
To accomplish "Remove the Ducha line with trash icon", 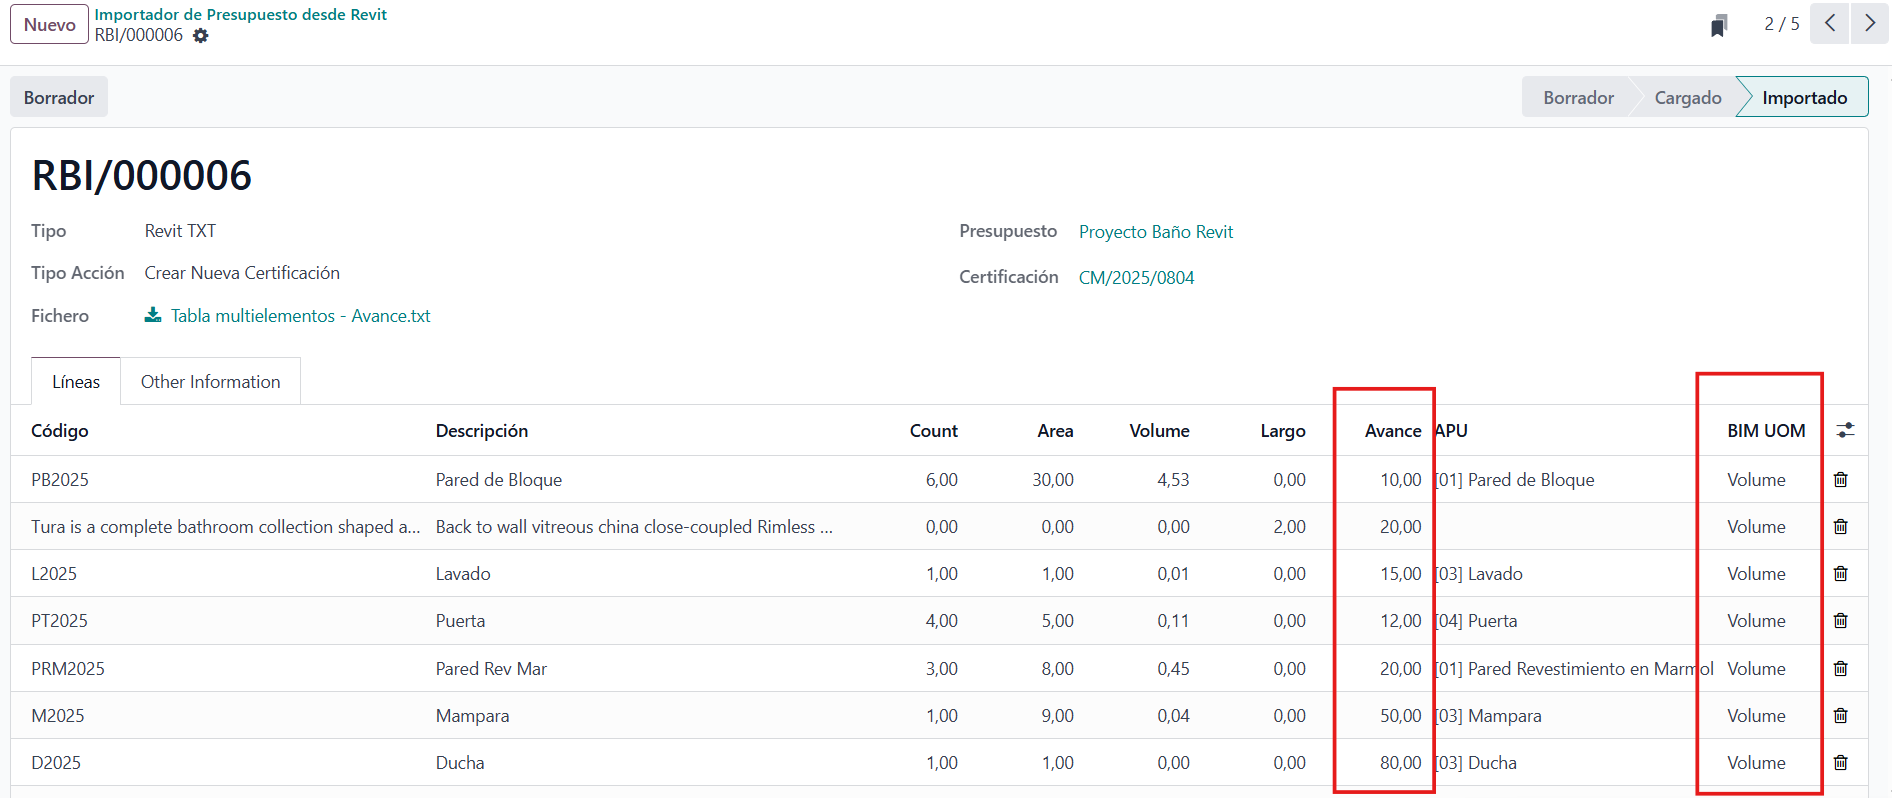I will click(1840, 763).
